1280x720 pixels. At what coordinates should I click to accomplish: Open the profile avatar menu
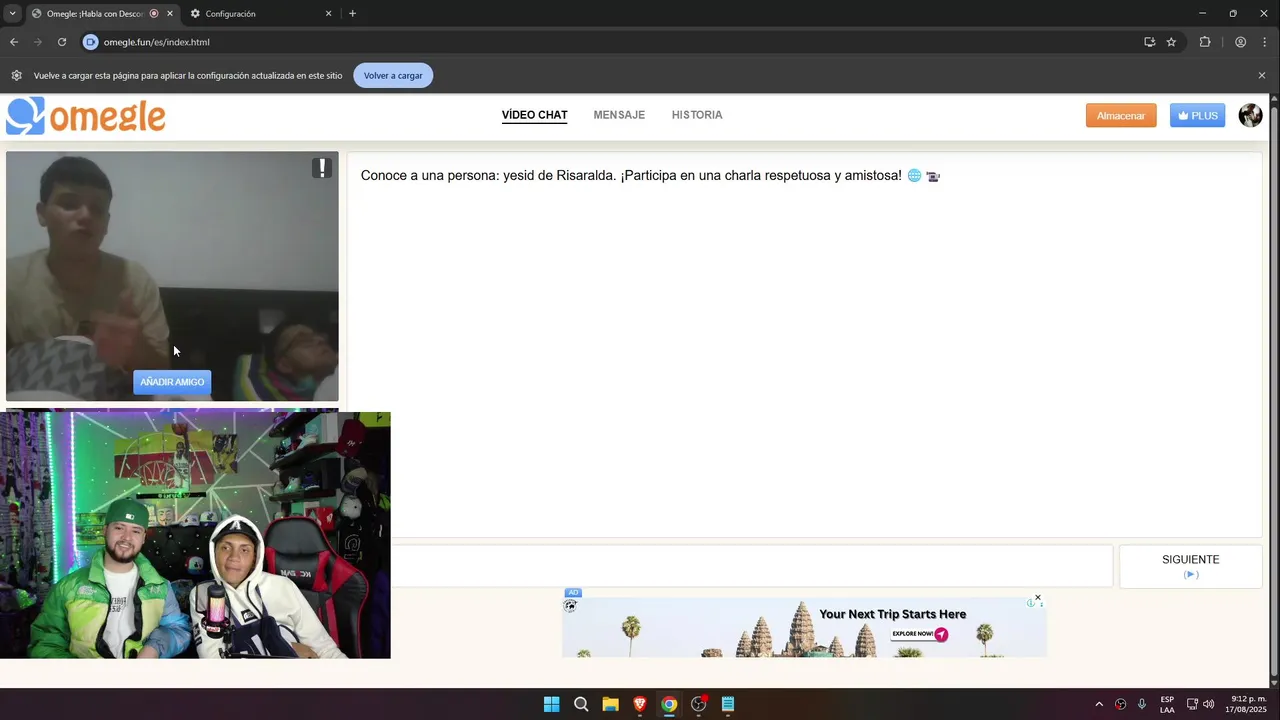pyautogui.click(x=1250, y=115)
